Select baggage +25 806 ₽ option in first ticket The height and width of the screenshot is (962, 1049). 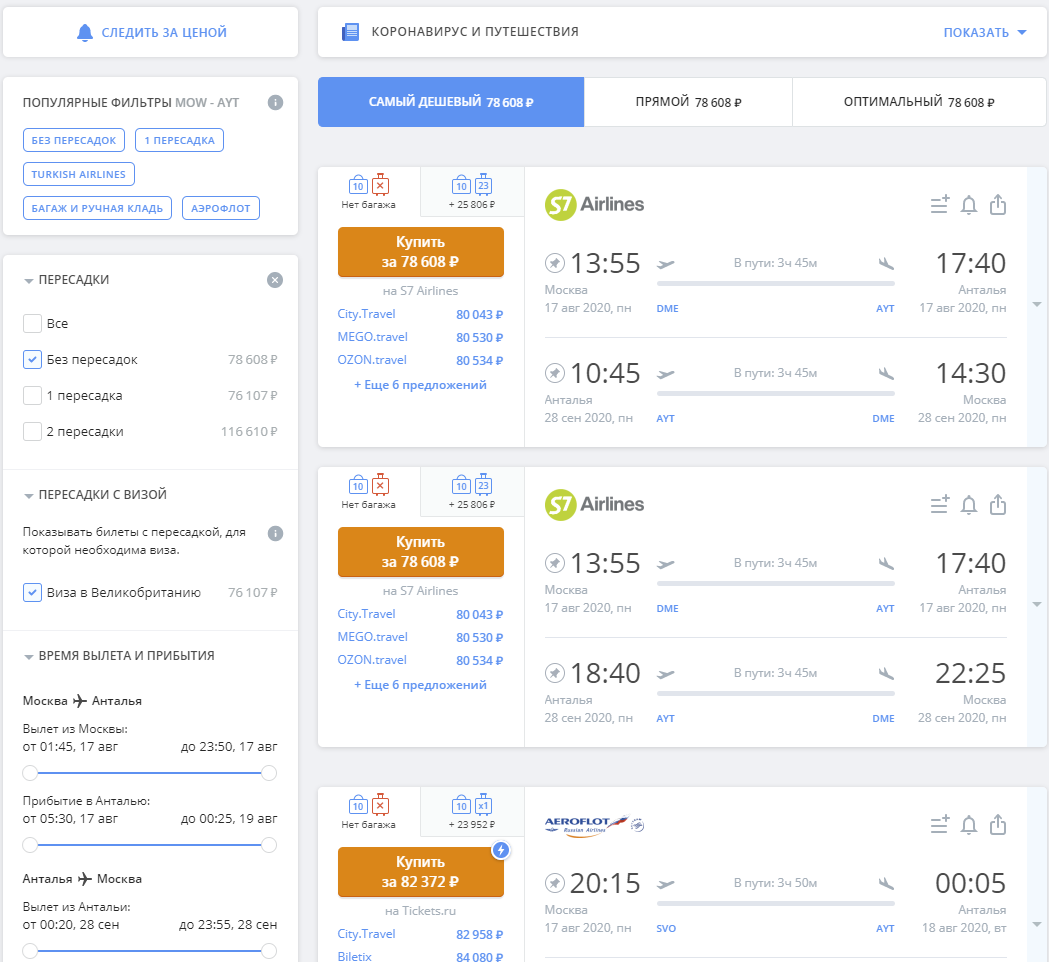472,191
